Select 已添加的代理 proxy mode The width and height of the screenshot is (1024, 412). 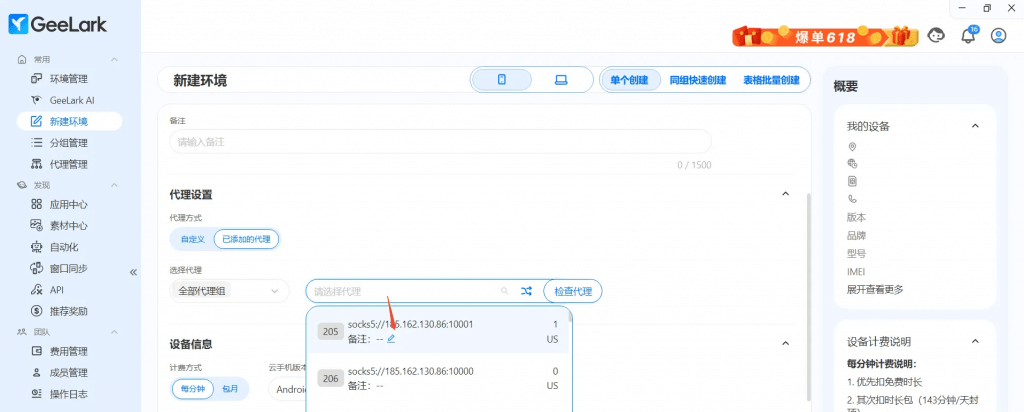click(247, 239)
